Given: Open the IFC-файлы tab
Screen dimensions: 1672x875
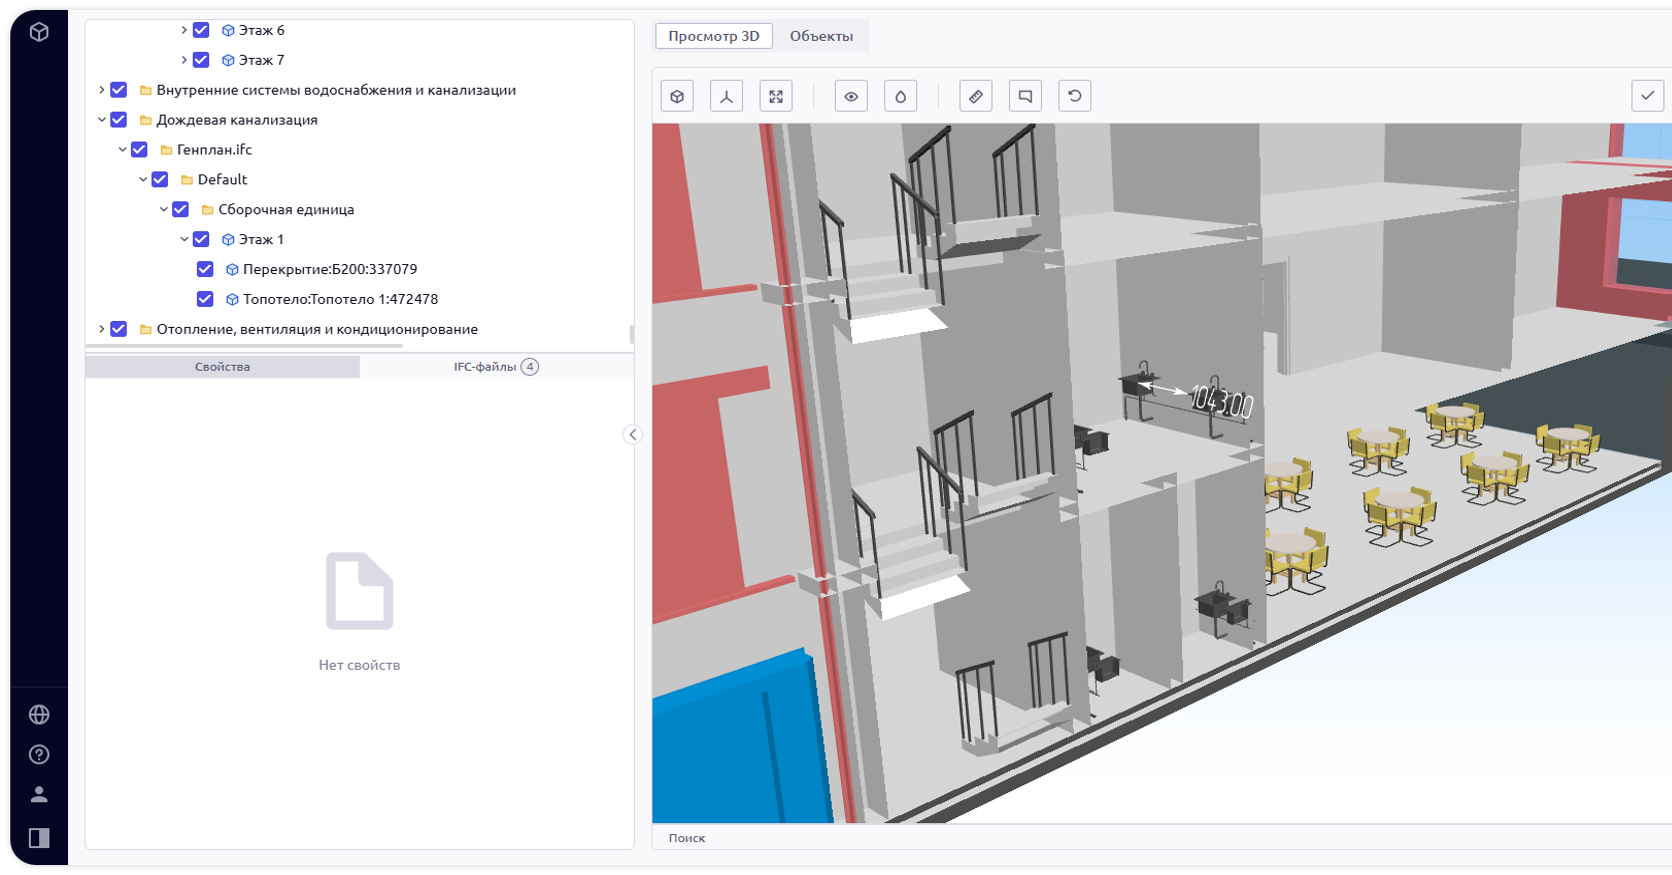Looking at the screenshot, I should pos(496,367).
